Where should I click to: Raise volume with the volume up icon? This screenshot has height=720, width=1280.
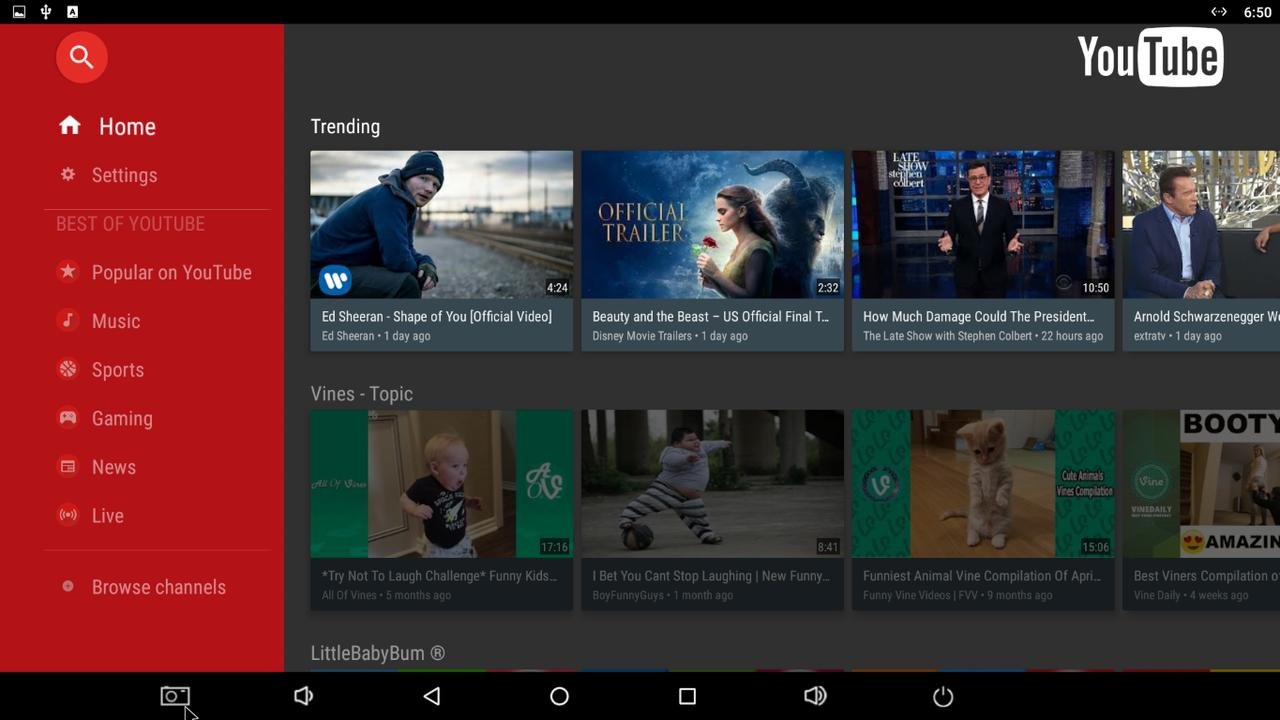[815, 696]
